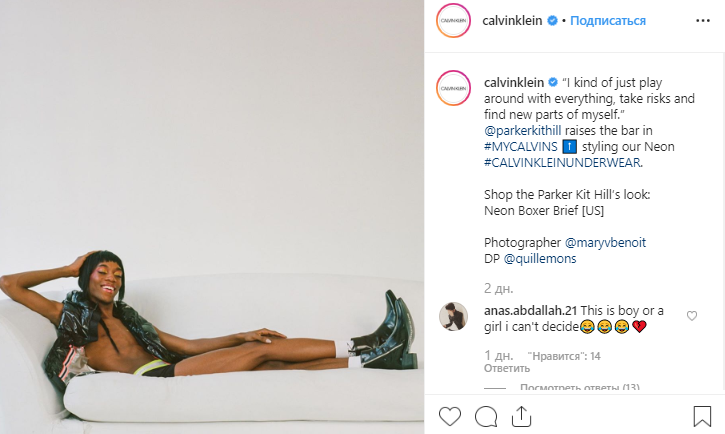725x434 pixels.
Task: Expand Посмотреть ответы (13) replies
Action: (x=580, y=387)
